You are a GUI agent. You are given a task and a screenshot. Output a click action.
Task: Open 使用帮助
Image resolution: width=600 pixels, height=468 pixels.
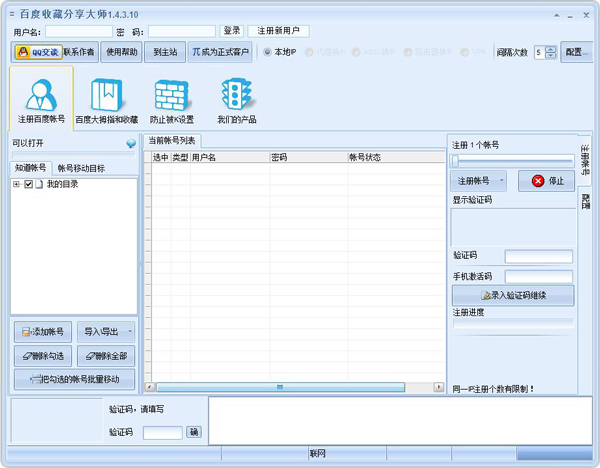coord(121,52)
